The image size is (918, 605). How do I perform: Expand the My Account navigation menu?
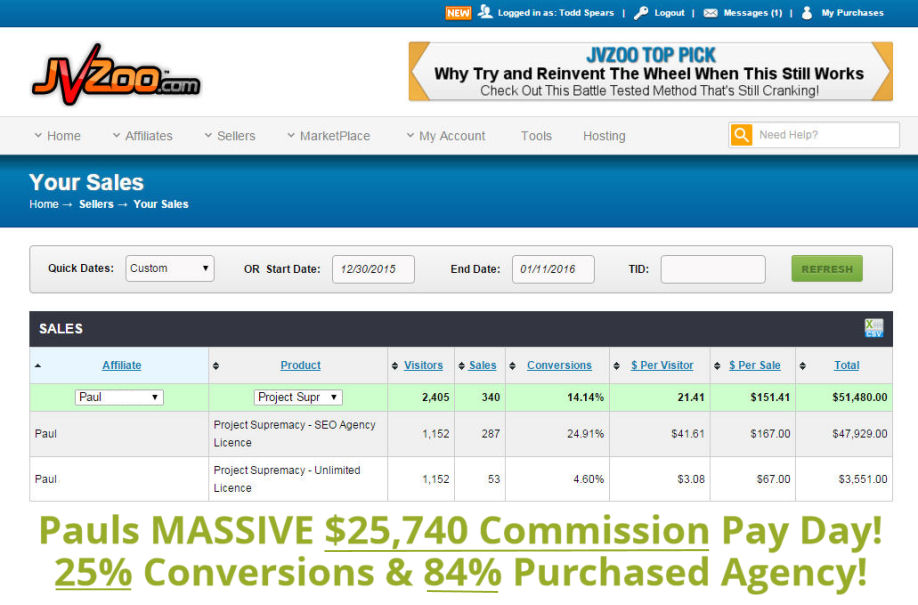pos(446,136)
